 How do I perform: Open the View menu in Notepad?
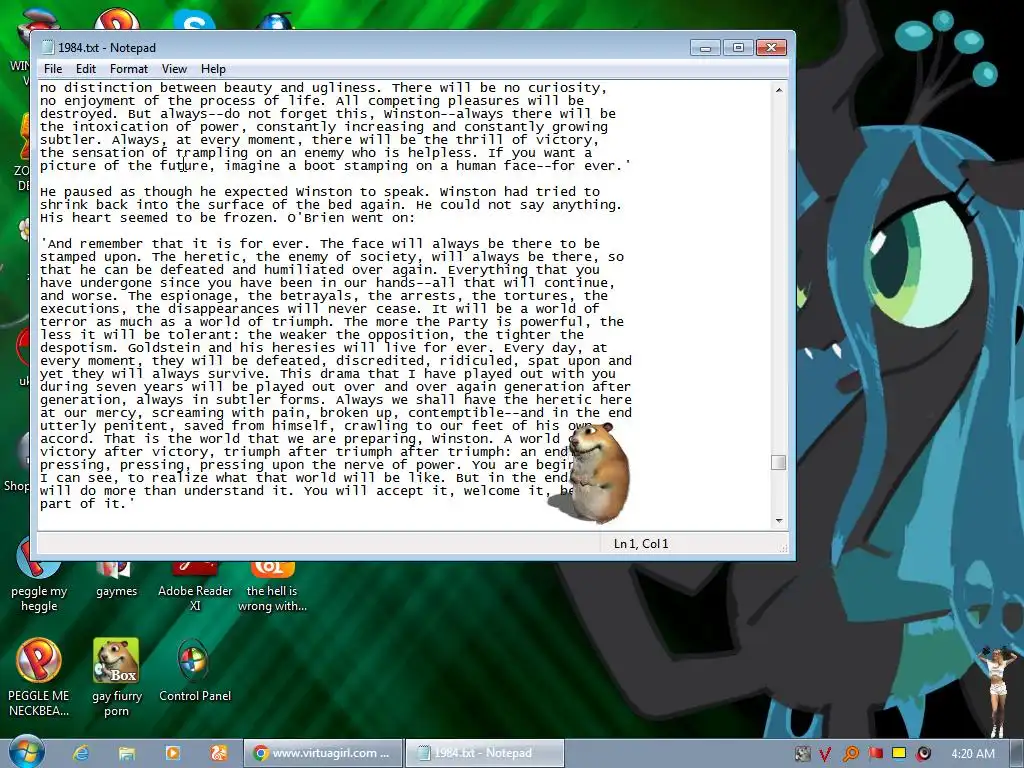pyautogui.click(x=174, y=69)
